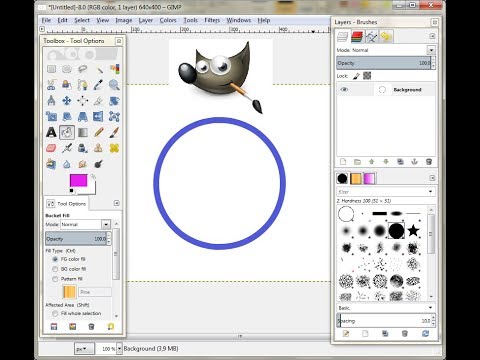The image size is (480, 360).
Task: Toggle lock alpha channel checkerboard icon
Action: 367,76
